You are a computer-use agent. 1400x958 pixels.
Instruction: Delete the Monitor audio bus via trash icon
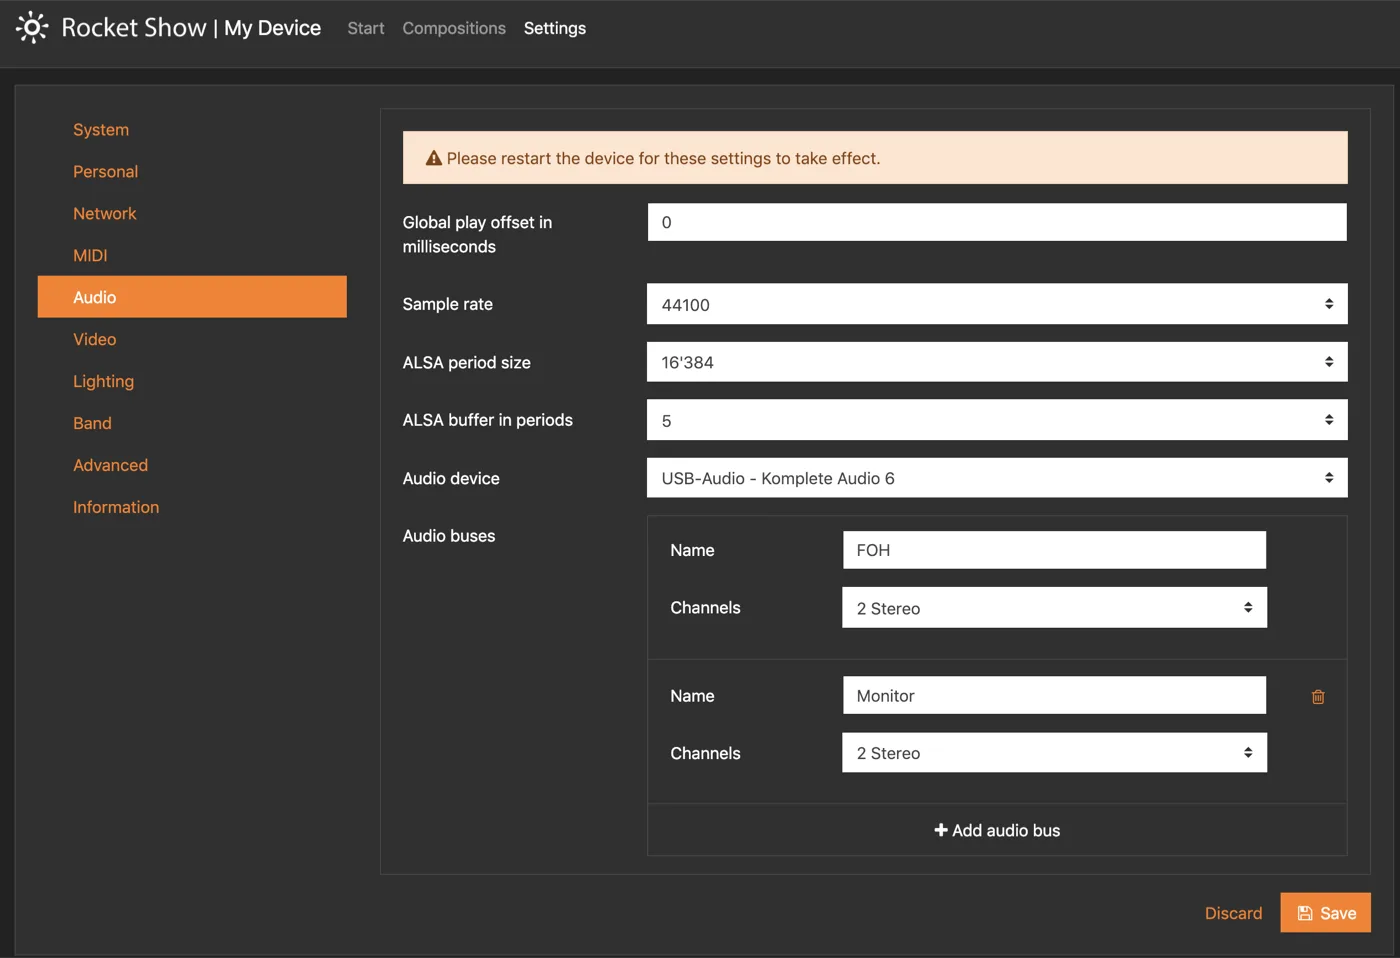point(1318,697)
